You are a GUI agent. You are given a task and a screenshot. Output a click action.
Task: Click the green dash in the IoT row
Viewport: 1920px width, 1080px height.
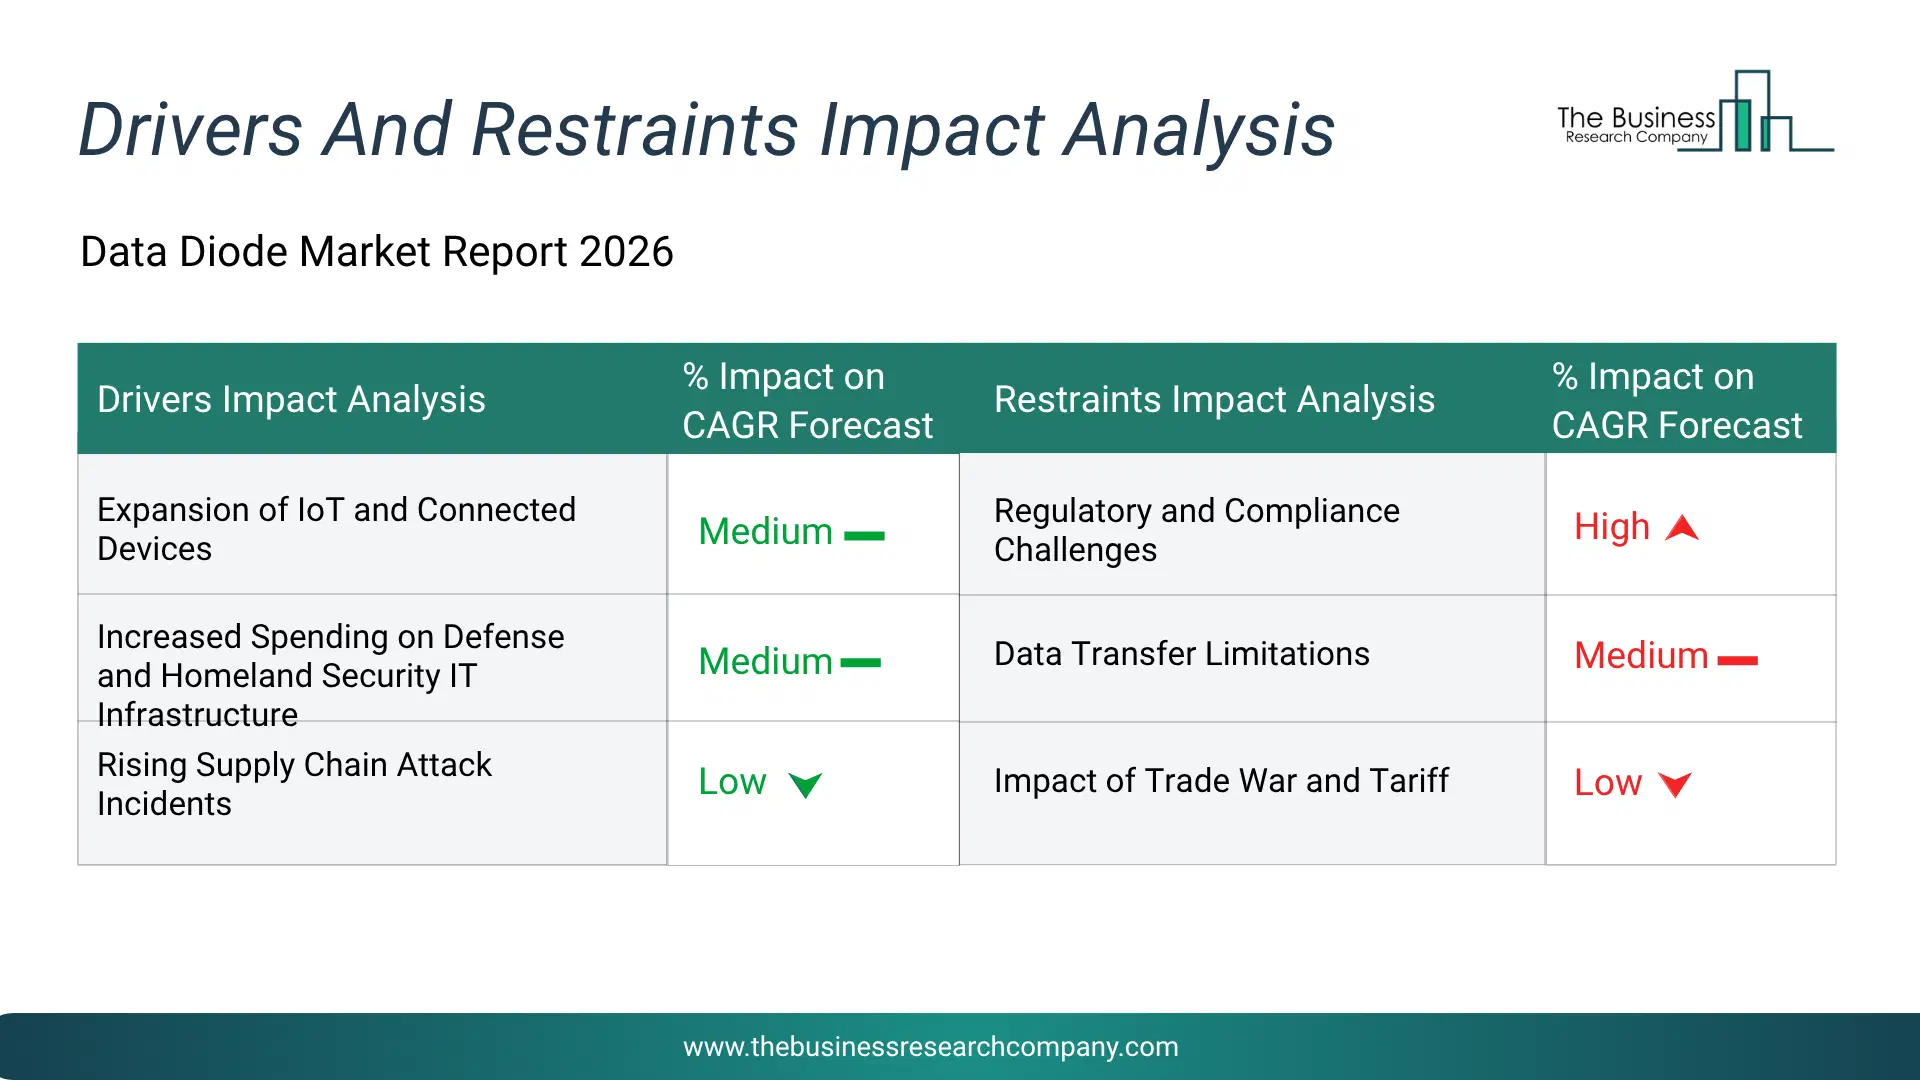pyautogui.click(x=864, y=536)
